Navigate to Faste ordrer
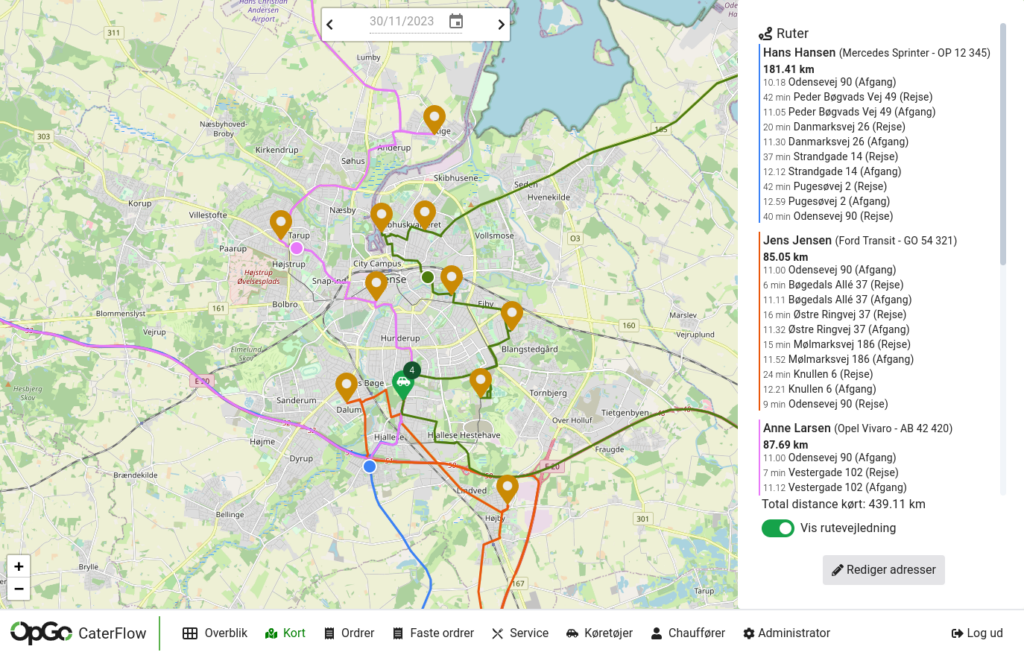This screenshot has width=1024, height=655. 433,633
